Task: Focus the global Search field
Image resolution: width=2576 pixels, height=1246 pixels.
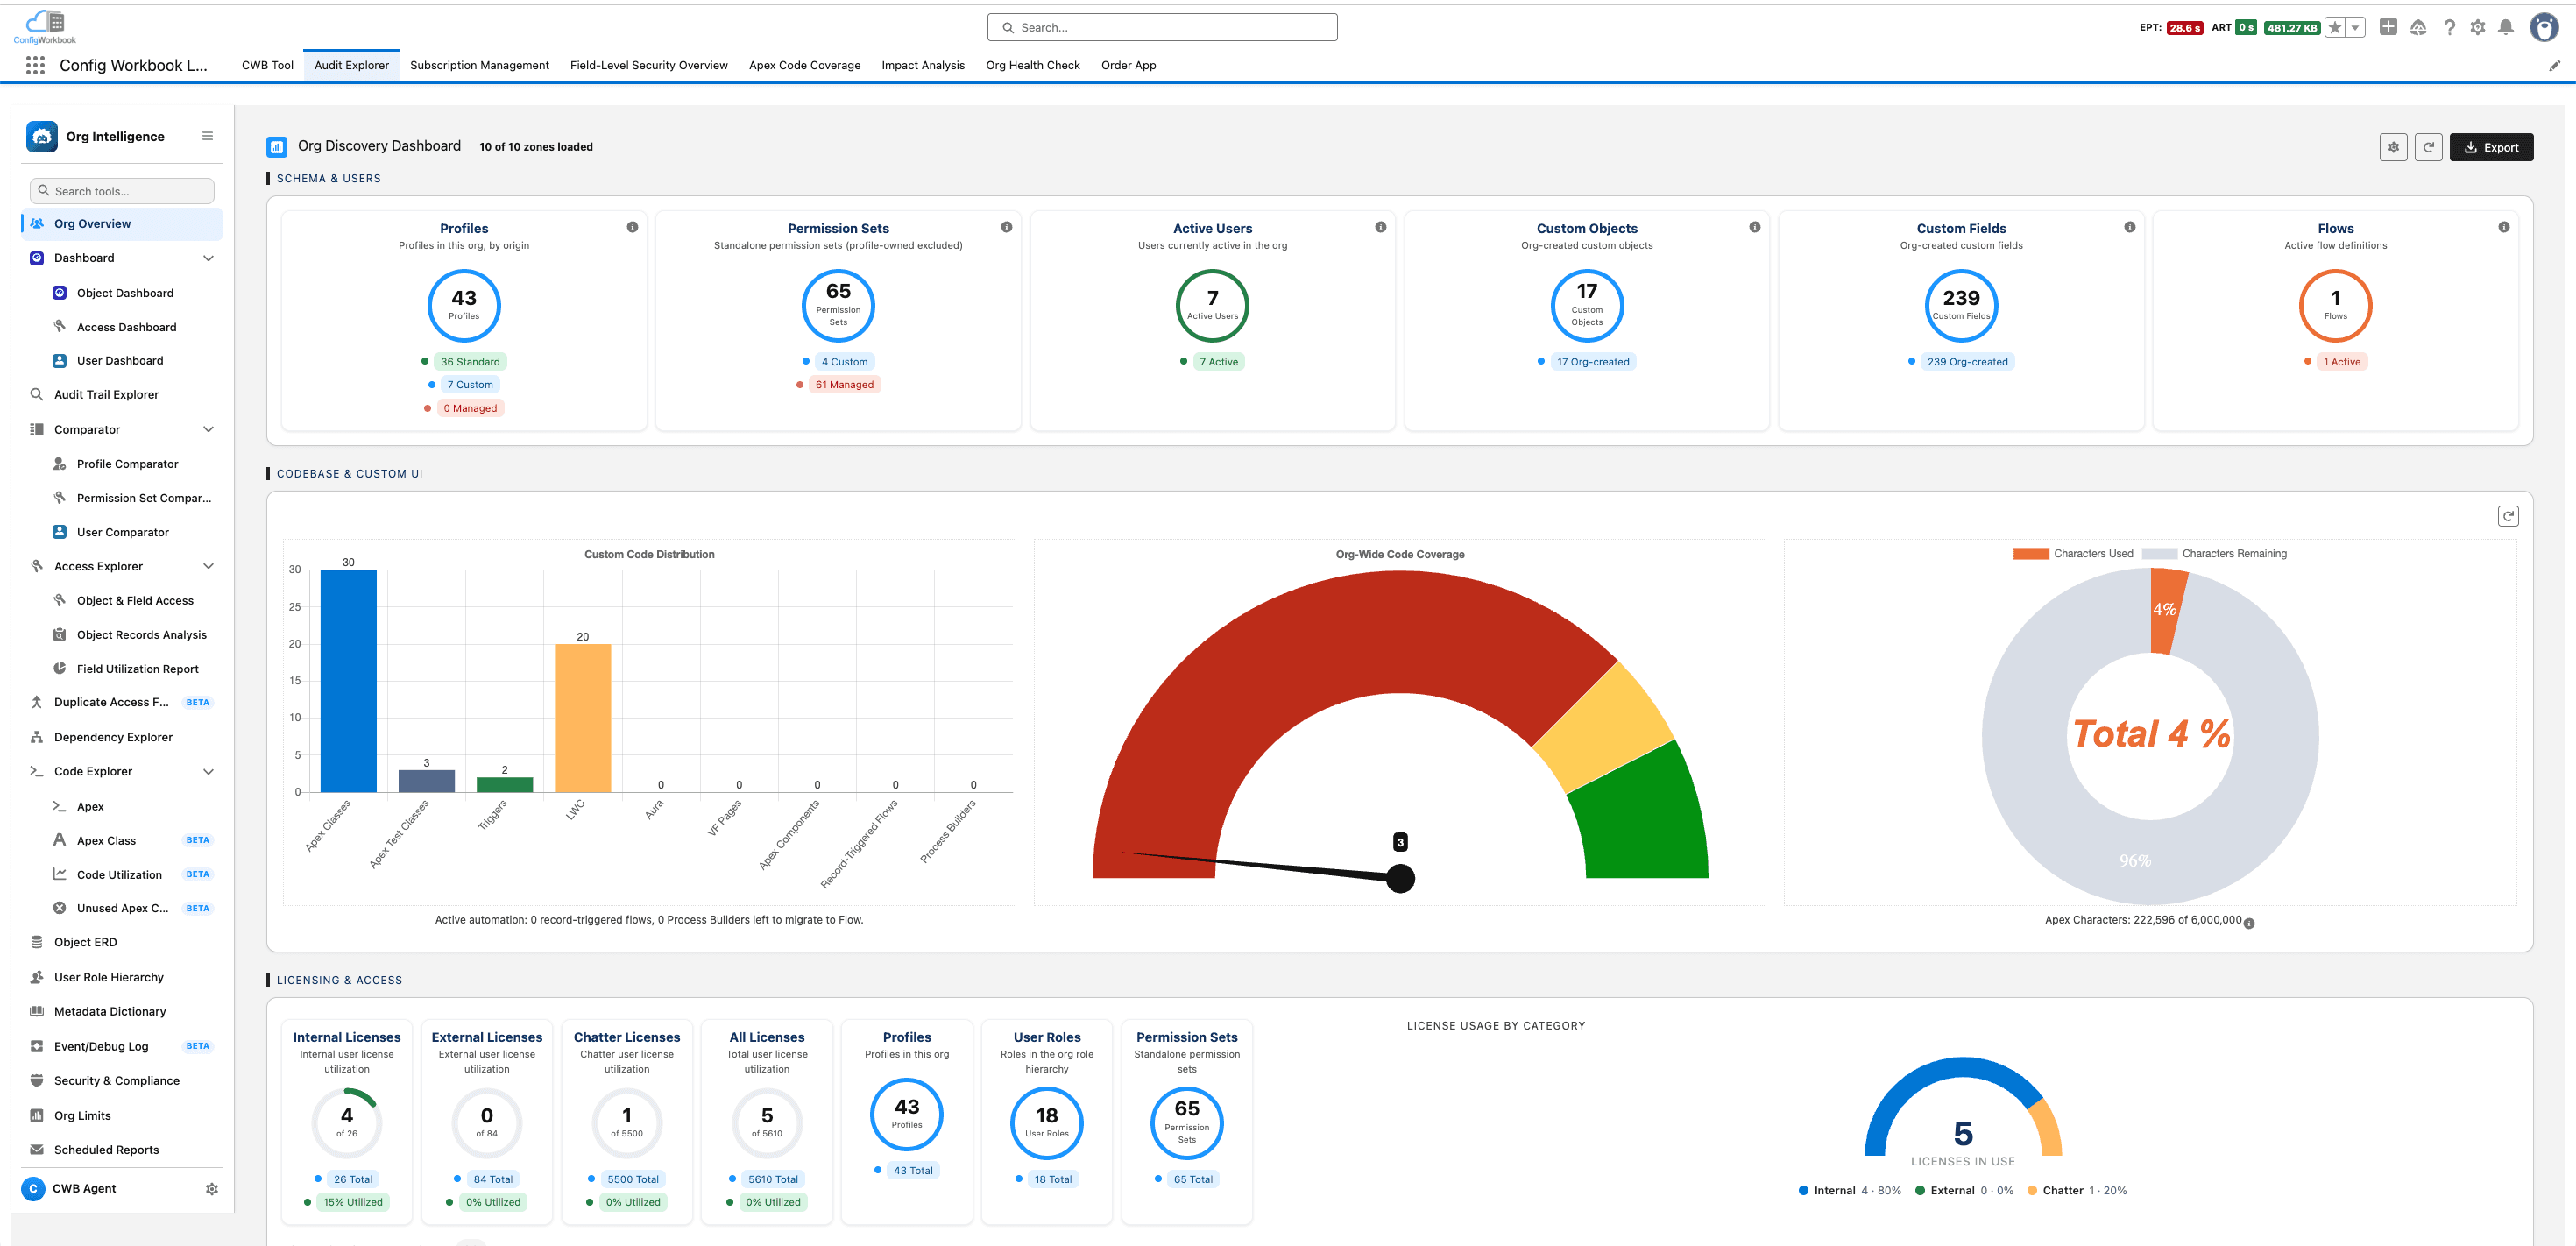Action: (1162, 27)
